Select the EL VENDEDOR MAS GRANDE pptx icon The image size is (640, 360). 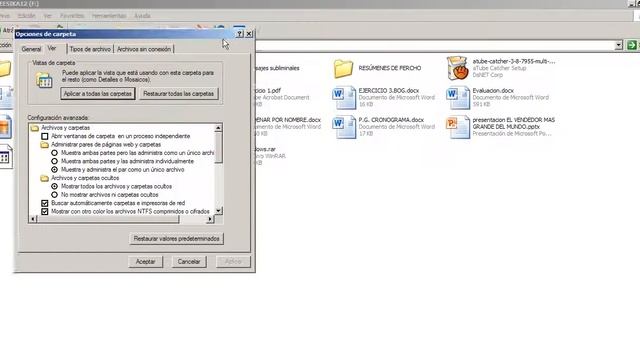(458, 127)
